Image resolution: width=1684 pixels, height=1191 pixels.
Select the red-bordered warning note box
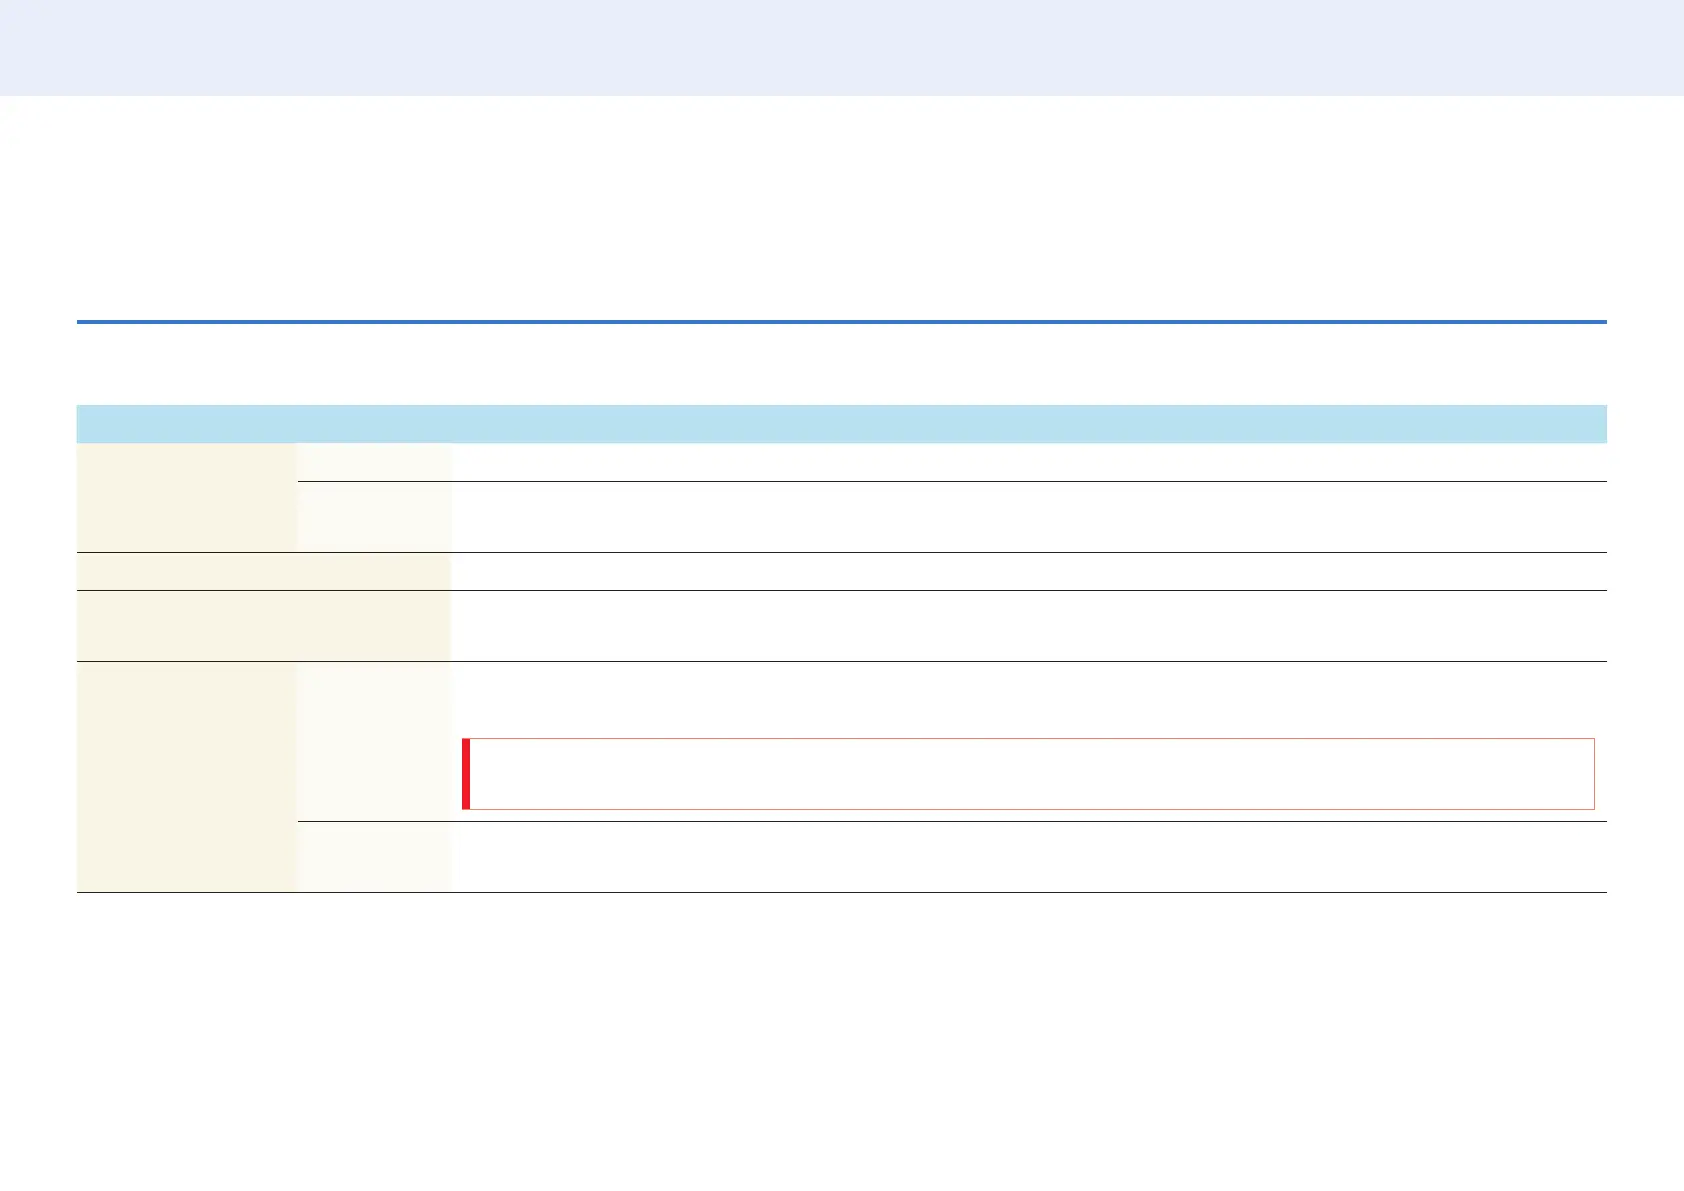point(1028,774)
